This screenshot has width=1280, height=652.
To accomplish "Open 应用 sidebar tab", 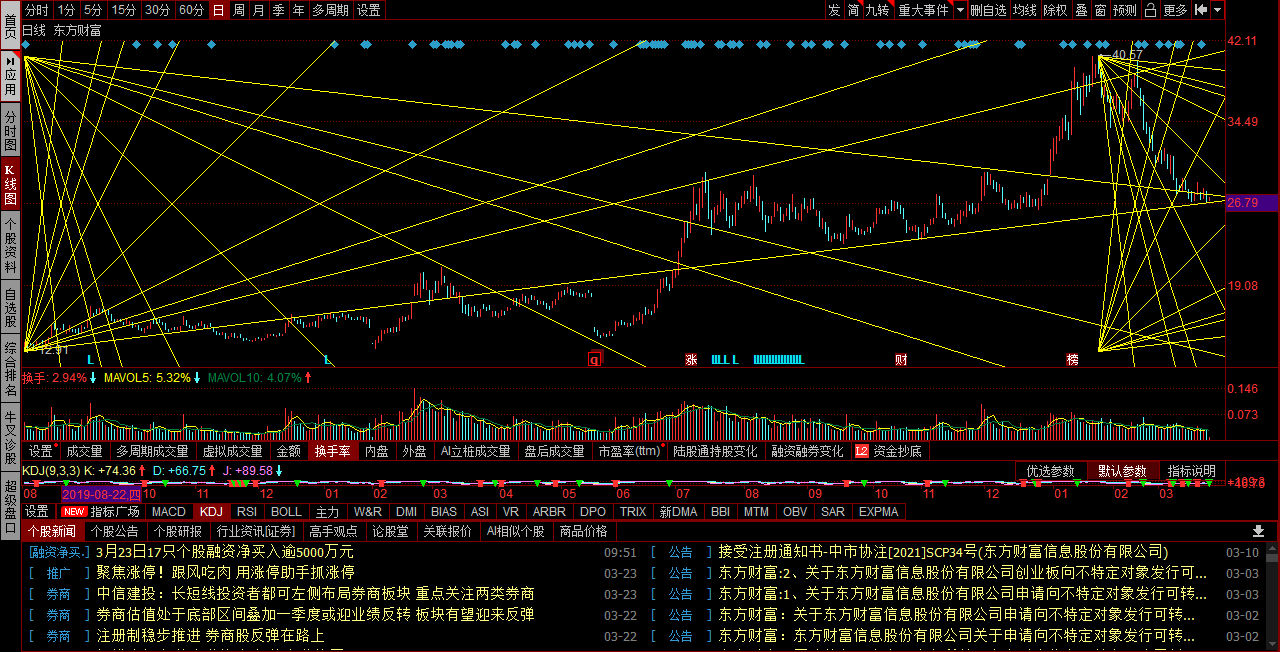I will coord(10,76).
